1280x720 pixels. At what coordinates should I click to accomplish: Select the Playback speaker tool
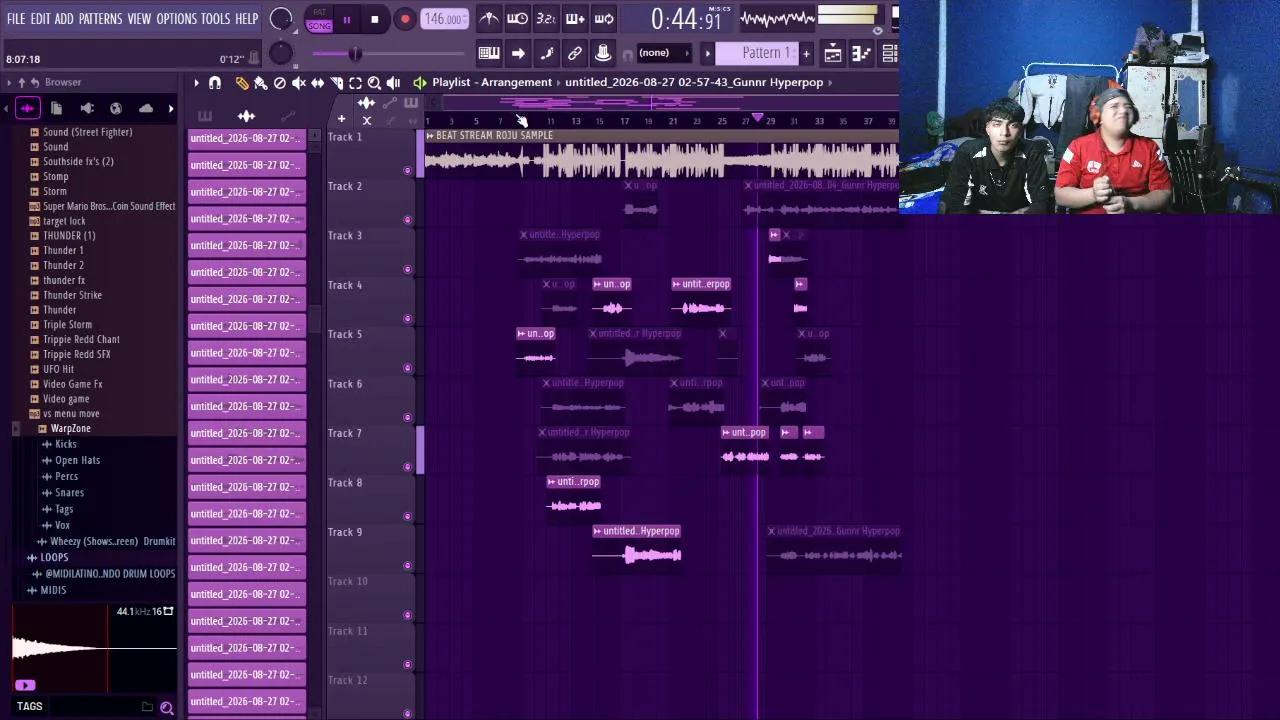[393, 83]
